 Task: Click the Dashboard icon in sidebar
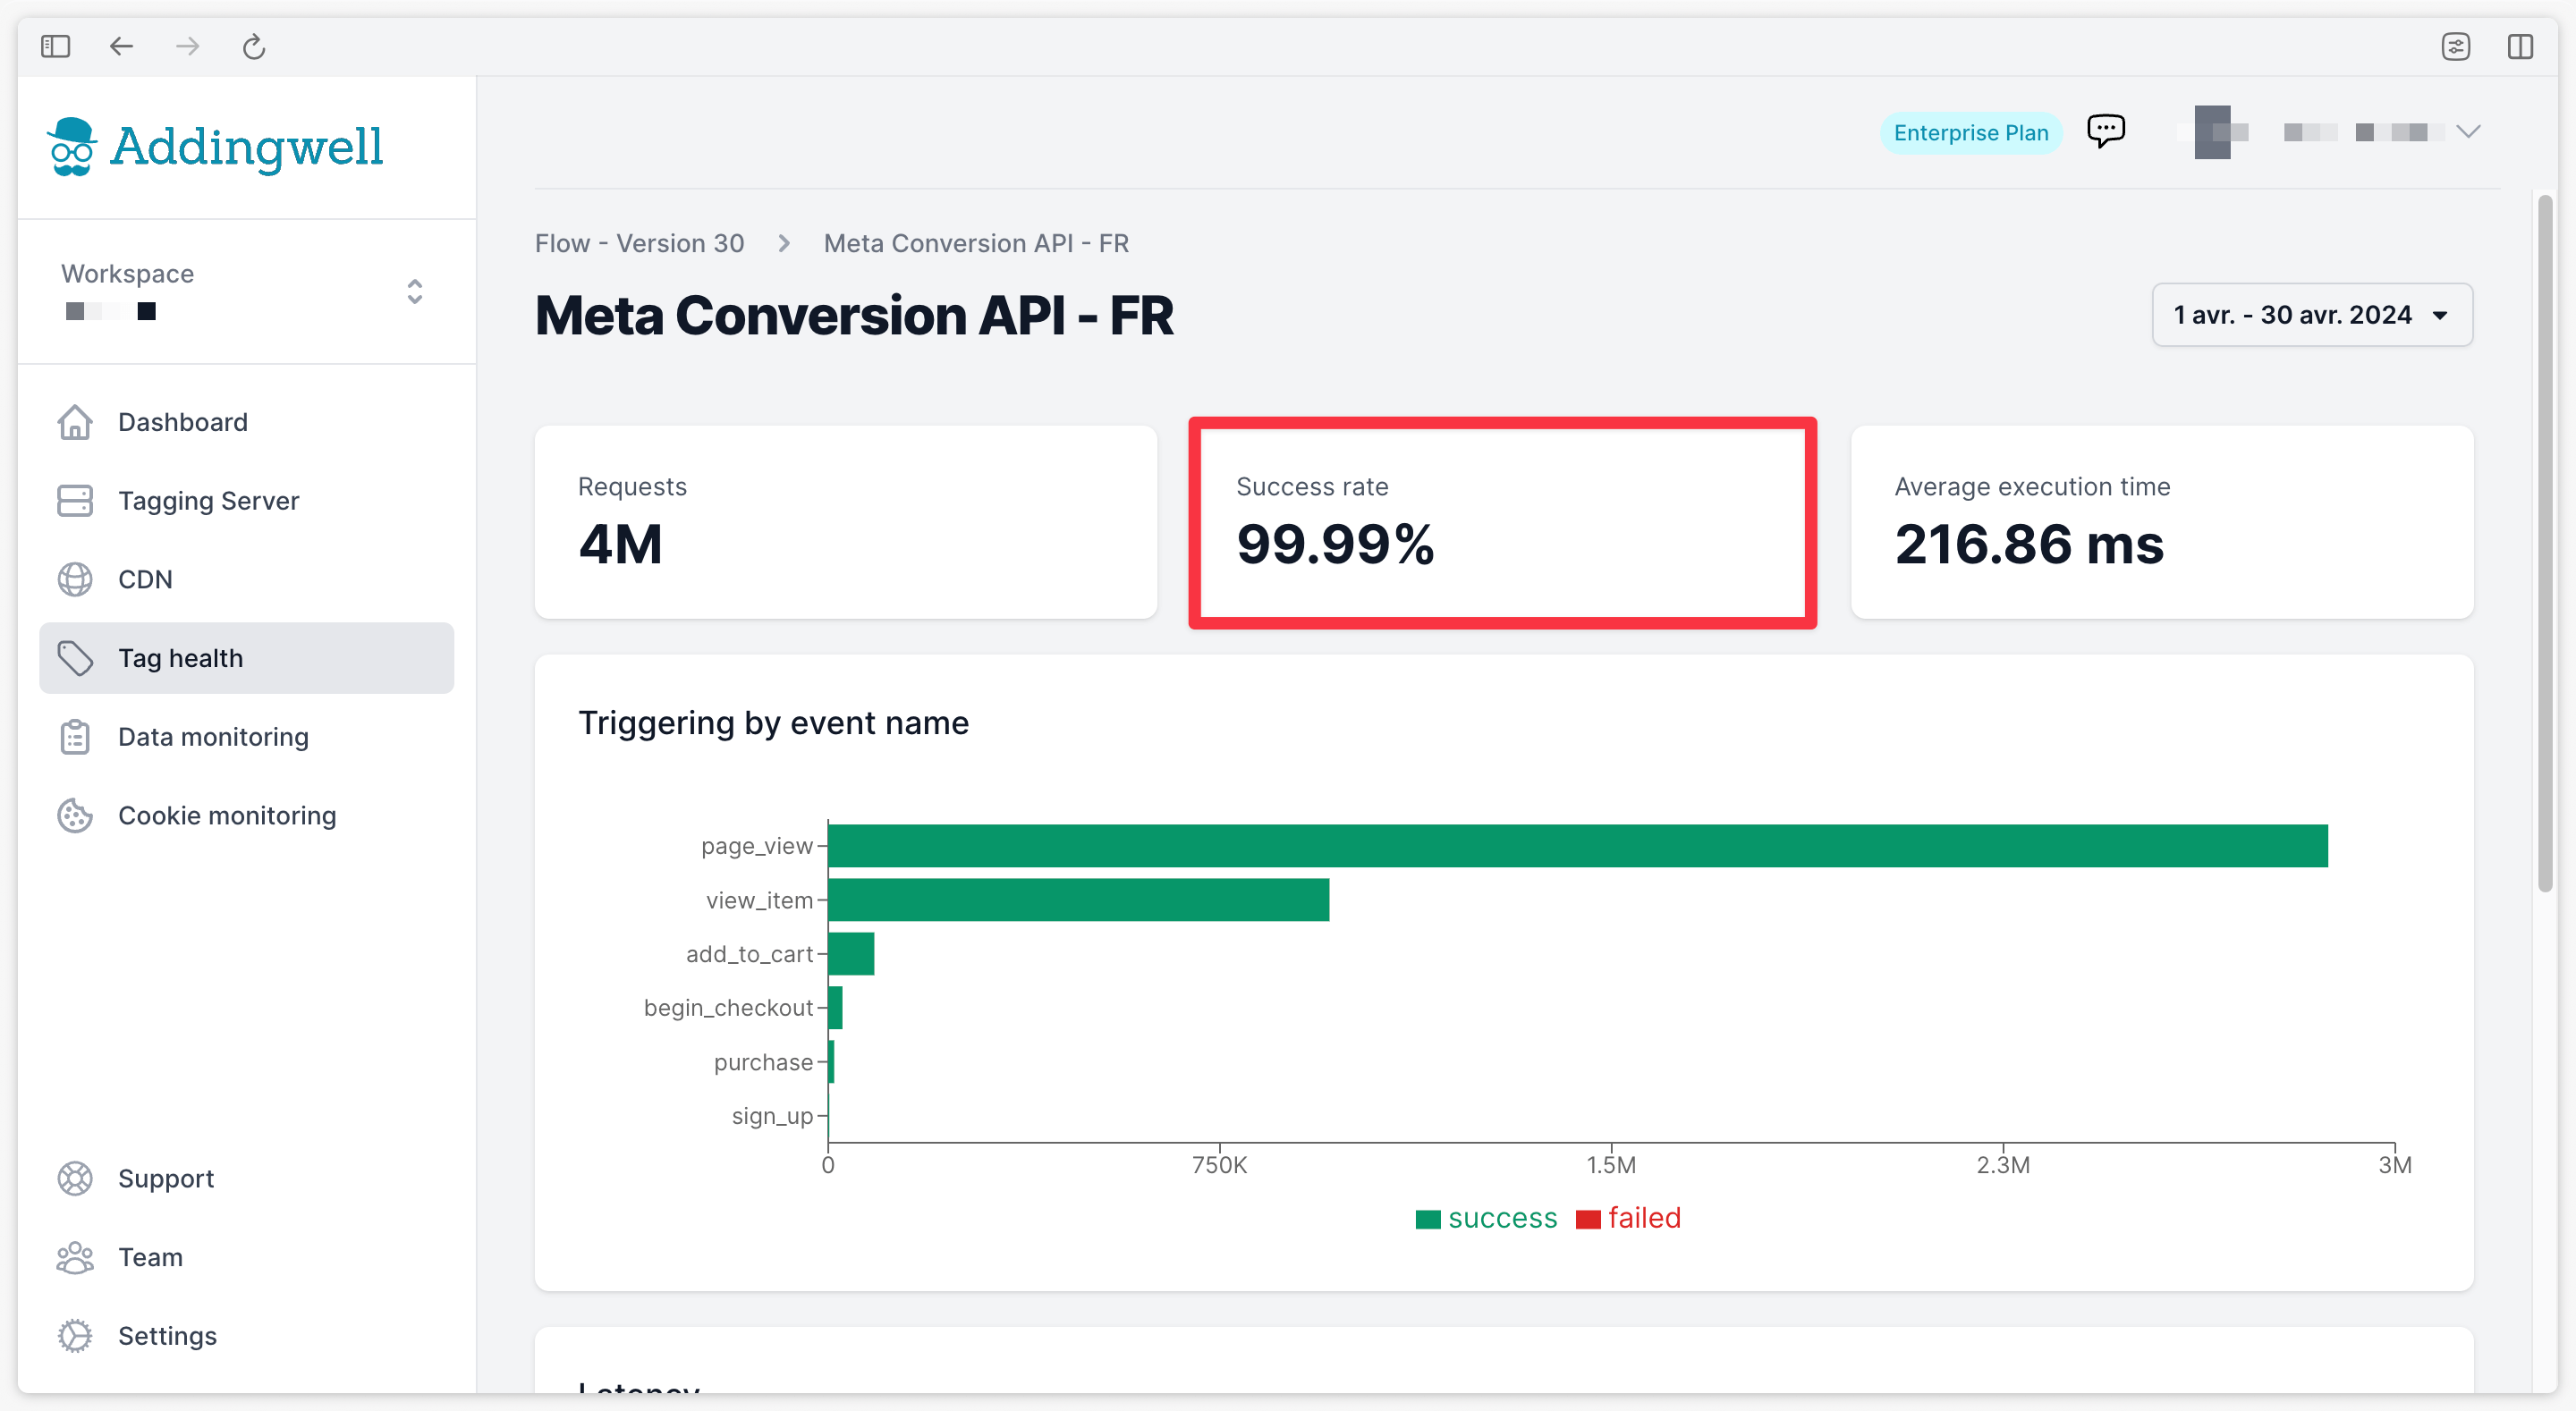75,420
